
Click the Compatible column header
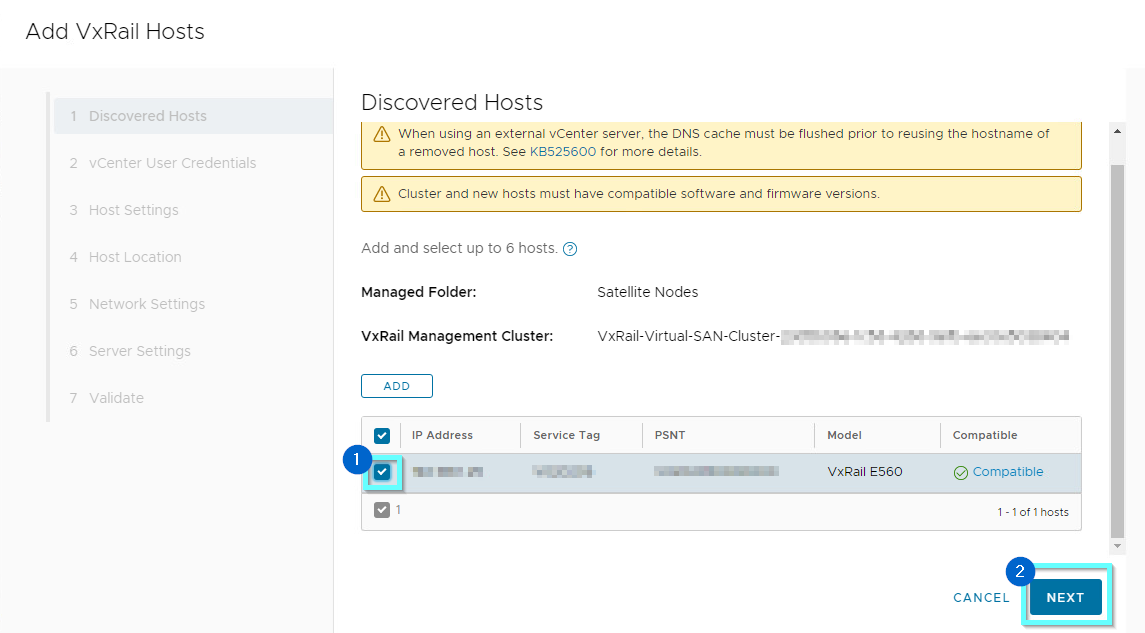pos(985,435)
